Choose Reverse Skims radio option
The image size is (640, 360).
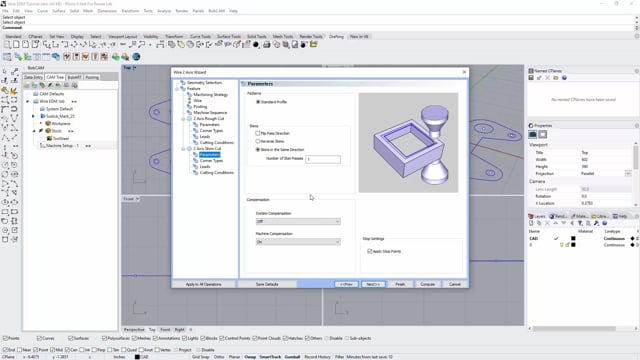[x=258, y=141]
